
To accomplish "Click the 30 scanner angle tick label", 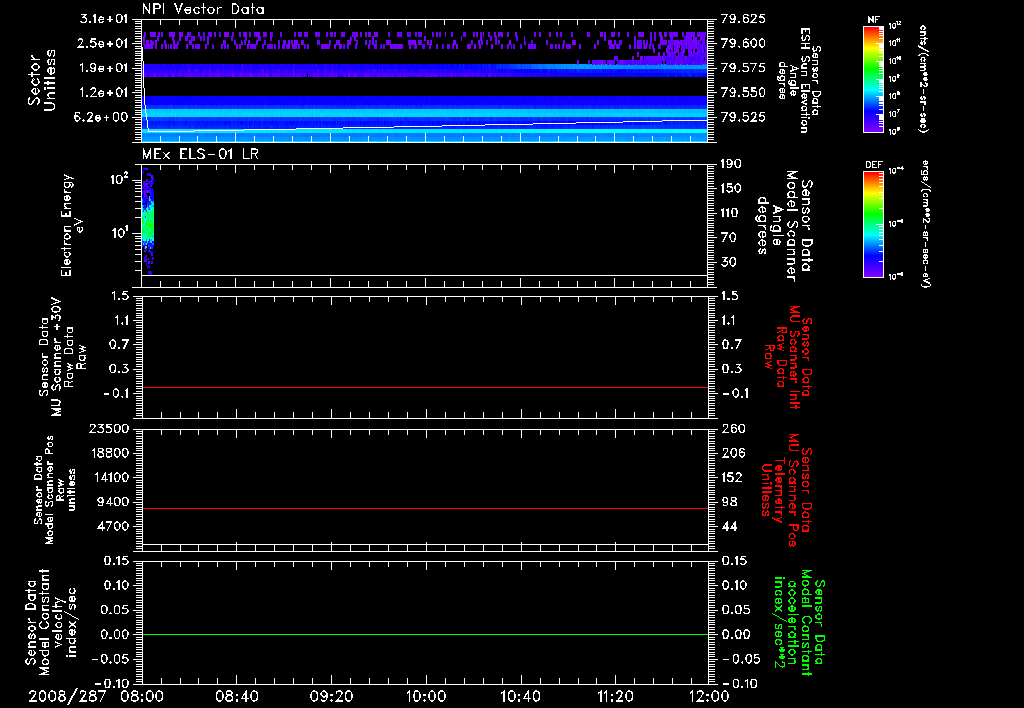I will pyautogui.click(x=729, y=262).
